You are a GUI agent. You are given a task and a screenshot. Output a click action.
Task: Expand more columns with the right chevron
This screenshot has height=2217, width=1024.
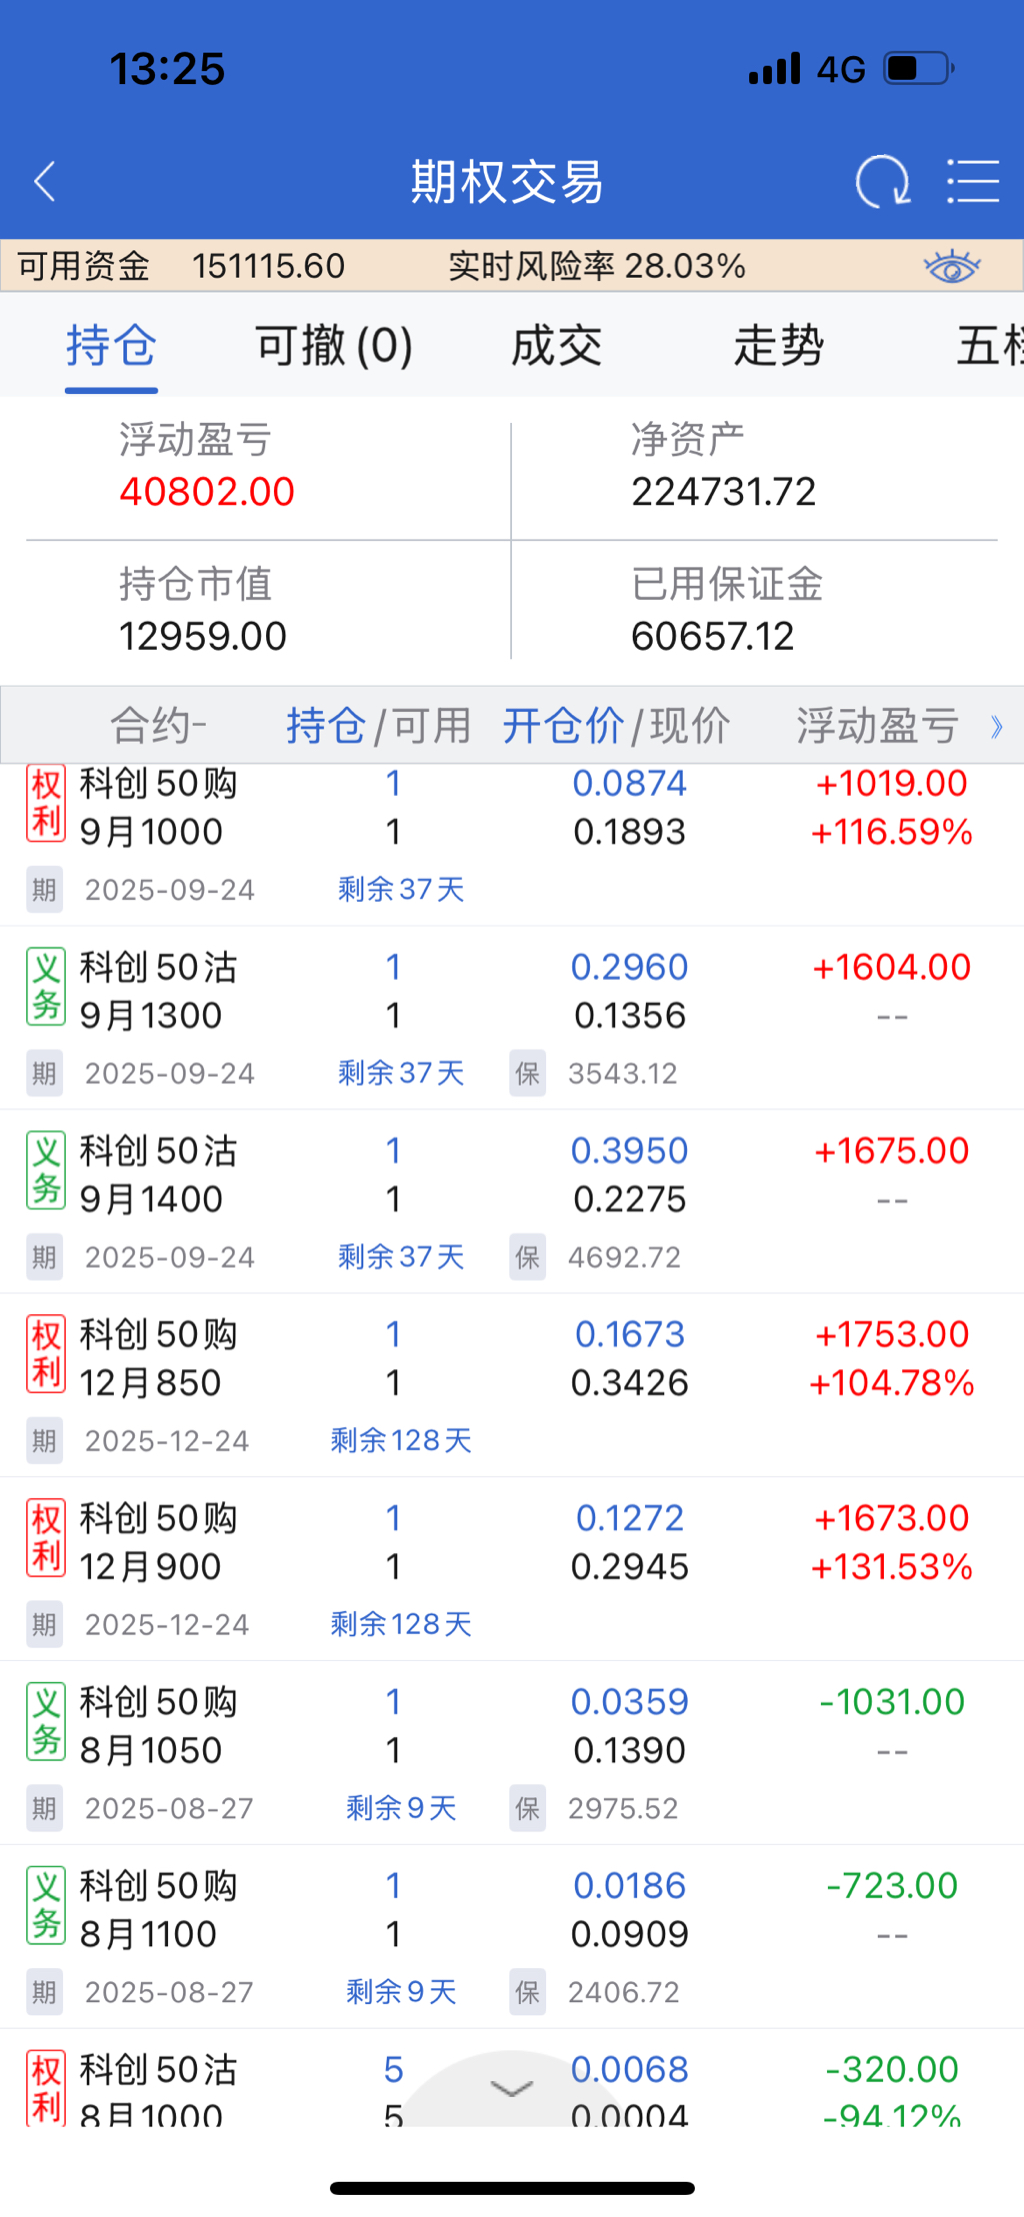coord(996,727)
